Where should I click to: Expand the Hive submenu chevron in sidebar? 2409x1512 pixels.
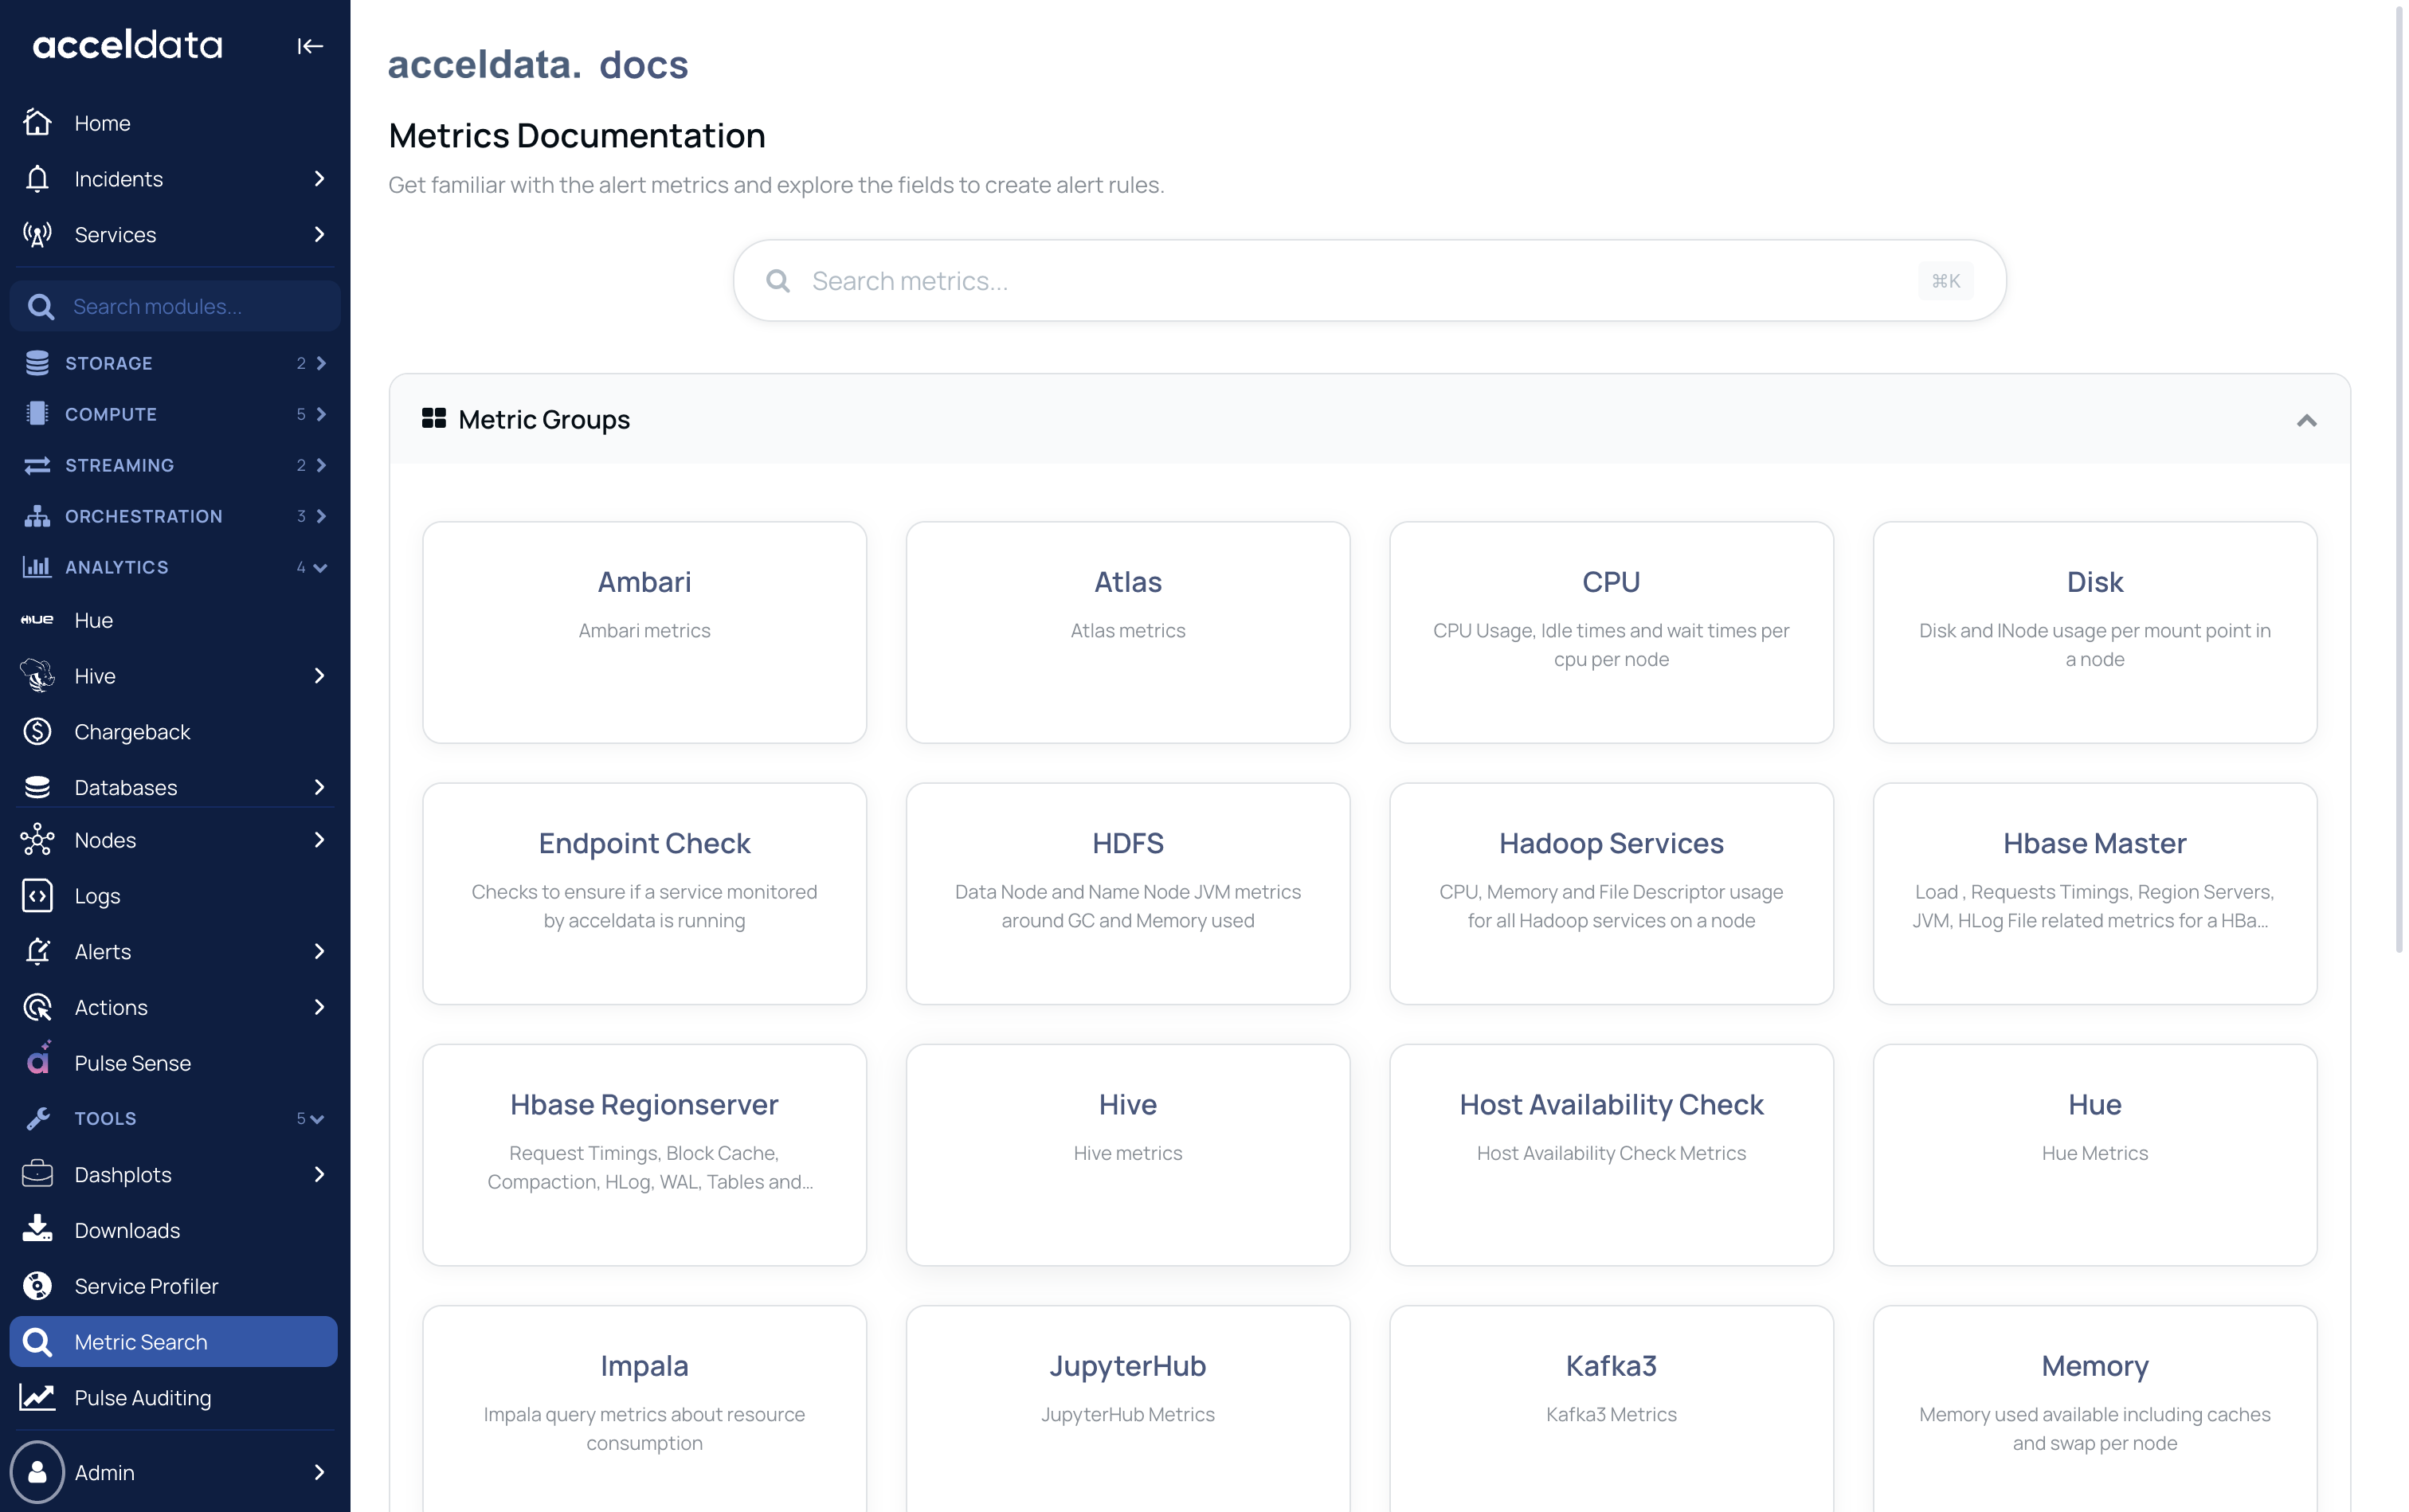(320, 676)
